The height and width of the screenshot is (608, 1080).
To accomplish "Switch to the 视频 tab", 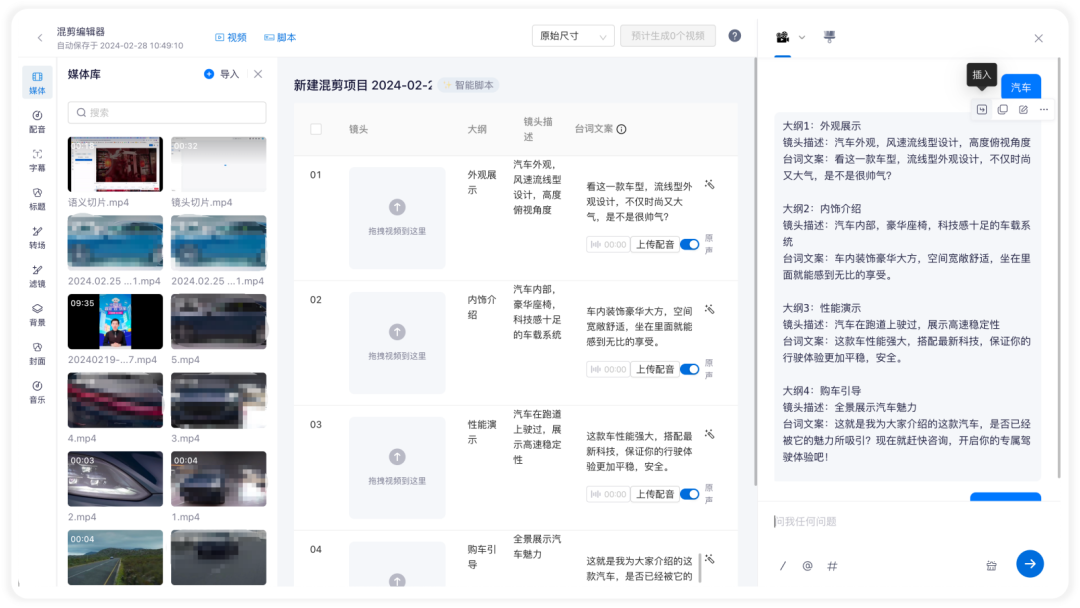I will 231,37.
